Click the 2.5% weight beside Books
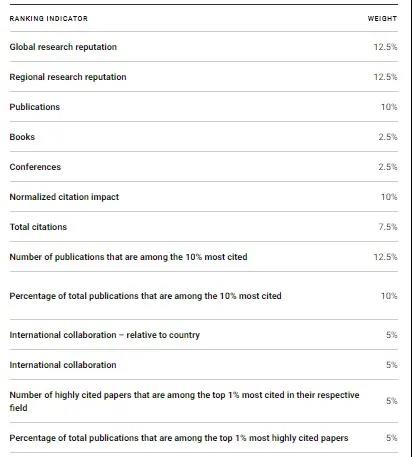 [388, 137]
